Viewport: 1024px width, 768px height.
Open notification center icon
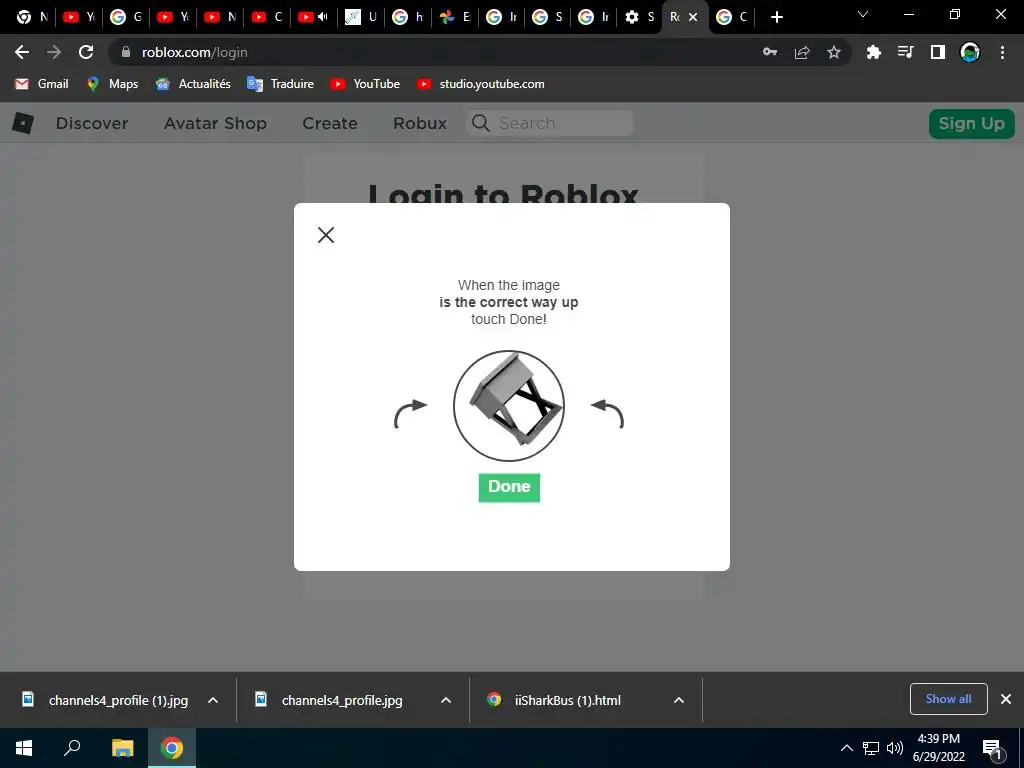[992, 748]
